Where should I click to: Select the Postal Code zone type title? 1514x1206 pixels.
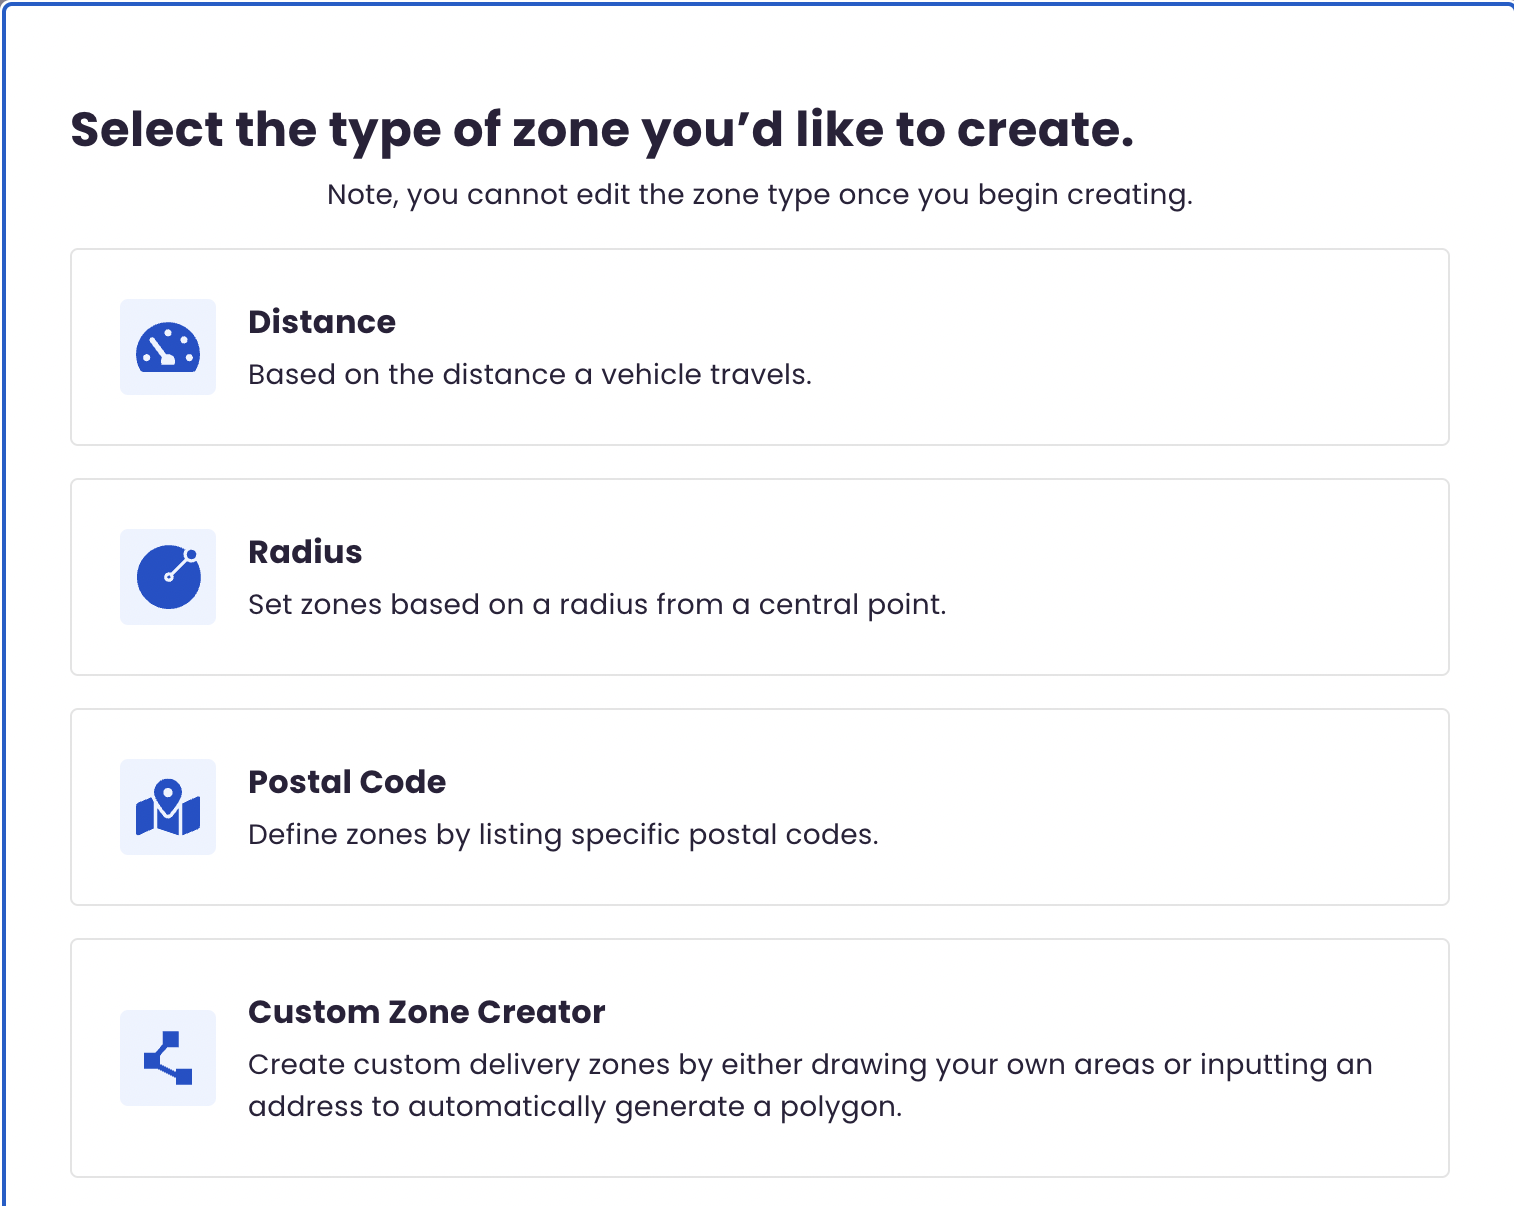tap(347, 782)
